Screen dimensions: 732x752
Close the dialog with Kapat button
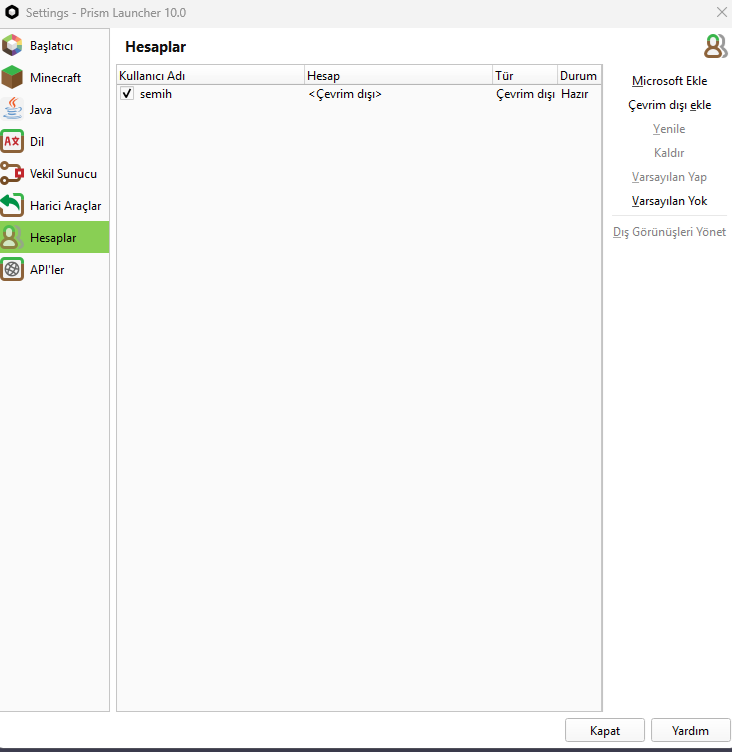click(604, 730)
